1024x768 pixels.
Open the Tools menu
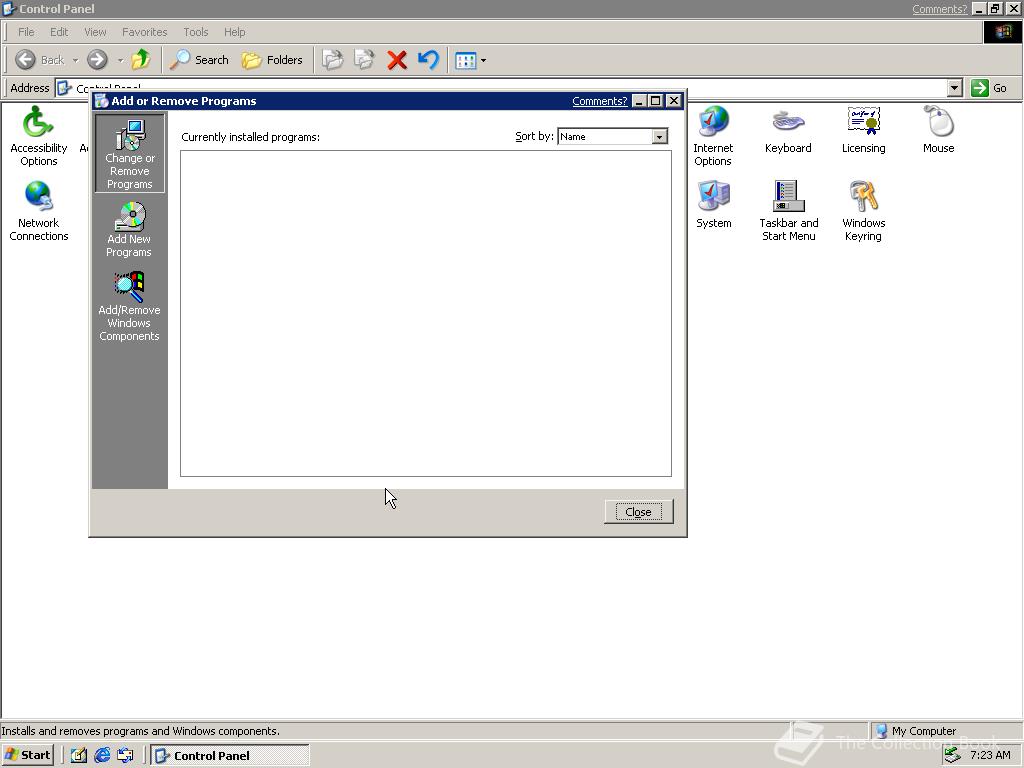click(195, 32)
